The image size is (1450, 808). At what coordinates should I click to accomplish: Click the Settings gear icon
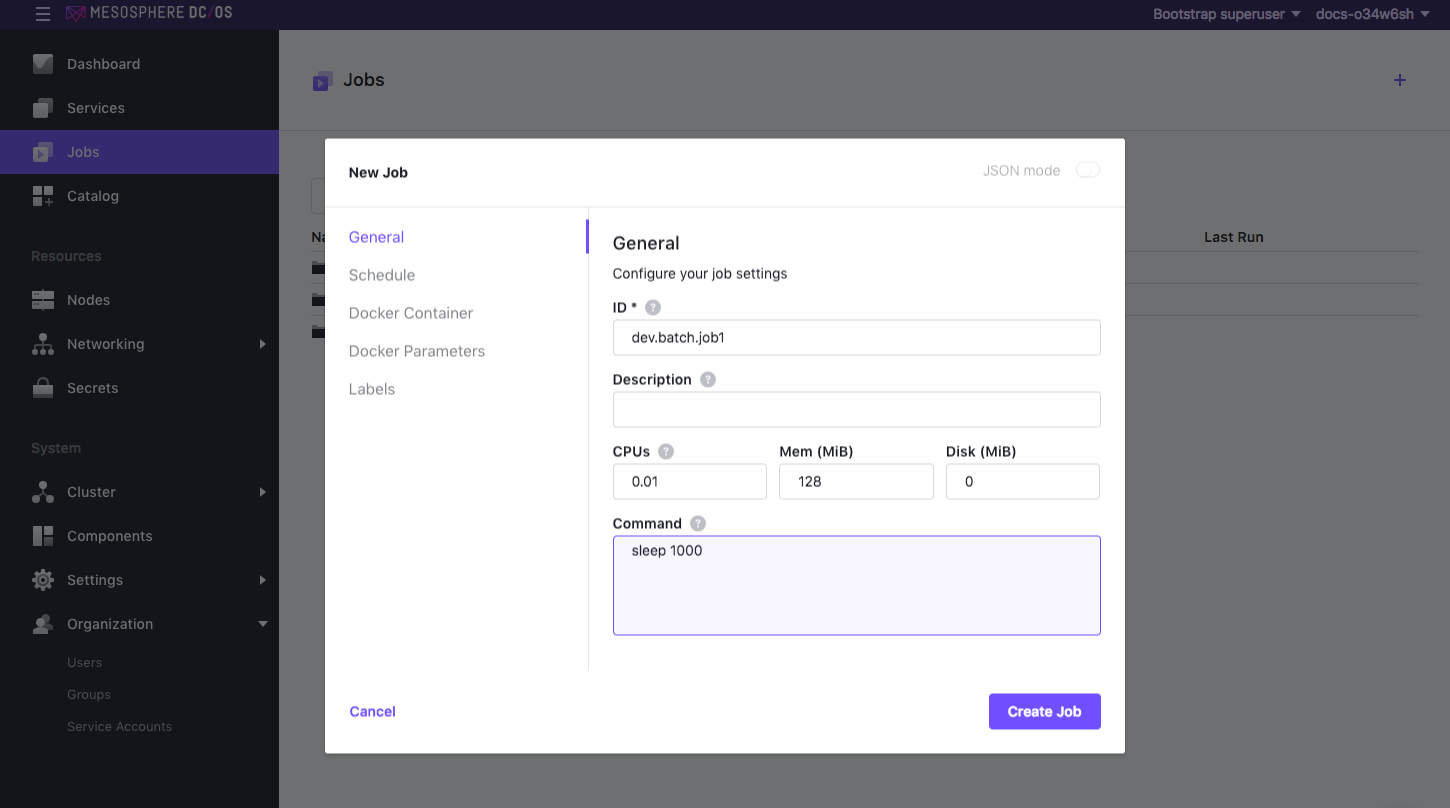point(43,580)
